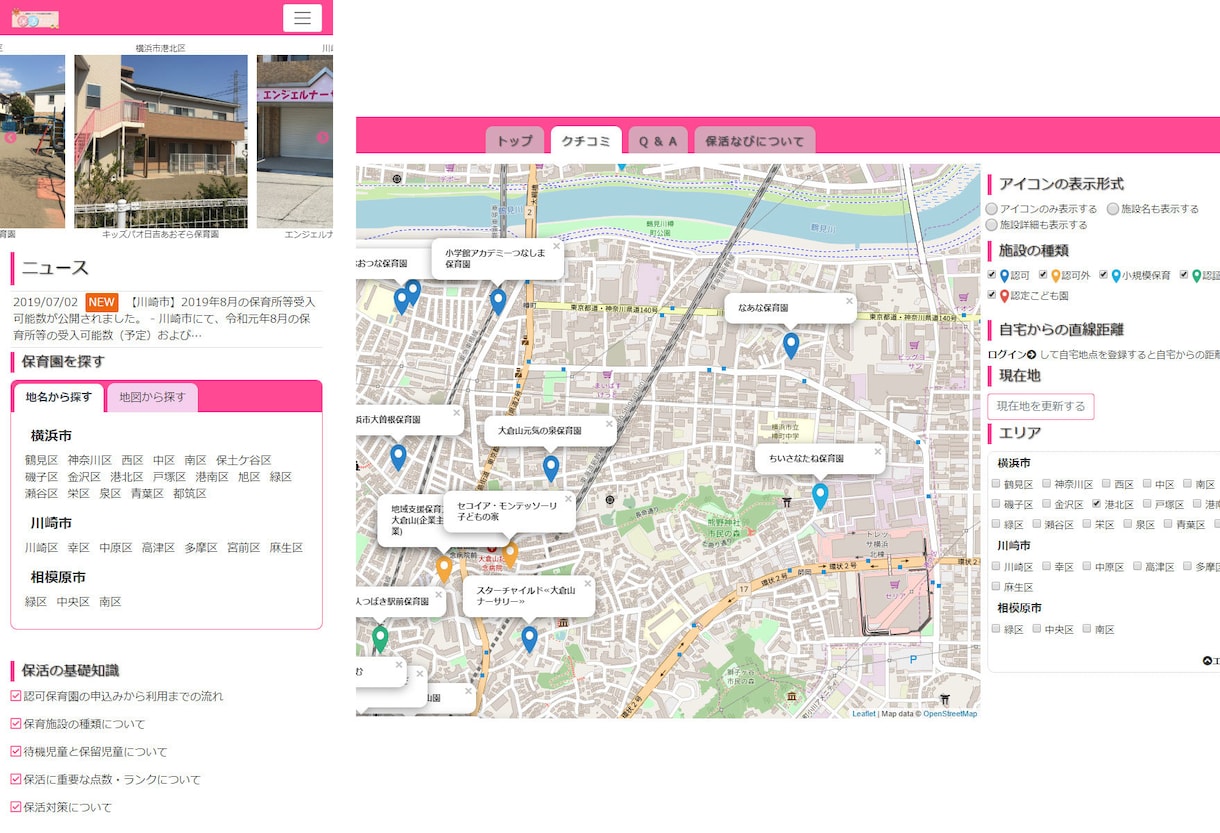
Task: Click the site logo in pink header
Action: [35, 18]
